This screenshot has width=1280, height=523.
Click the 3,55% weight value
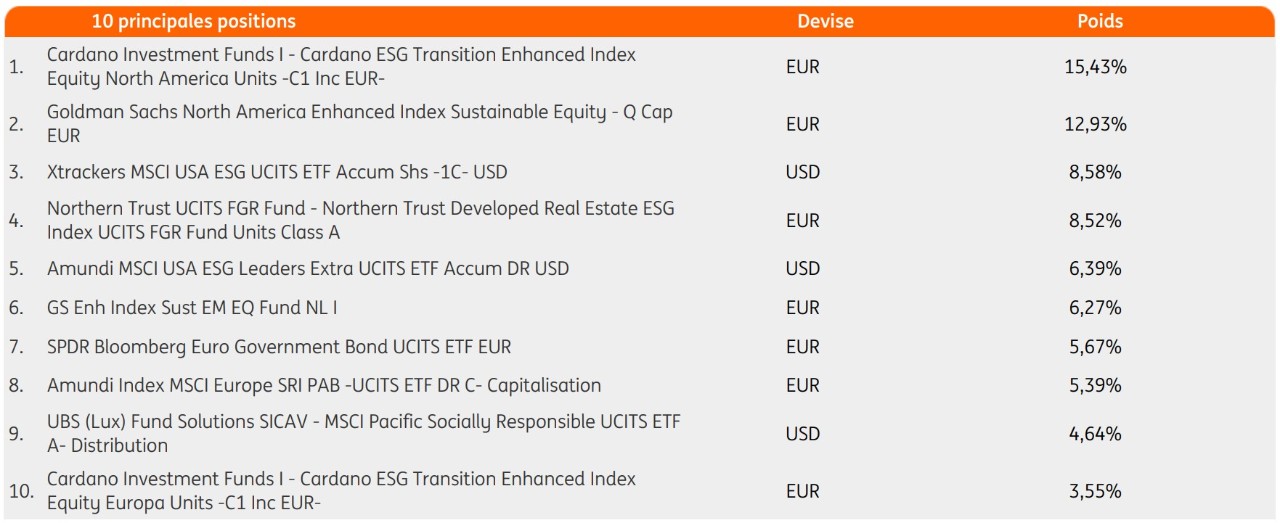point(1095,491)
